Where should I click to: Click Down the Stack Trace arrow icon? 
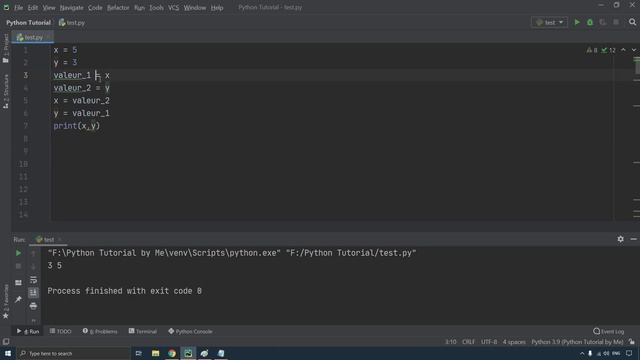(33, 267)
